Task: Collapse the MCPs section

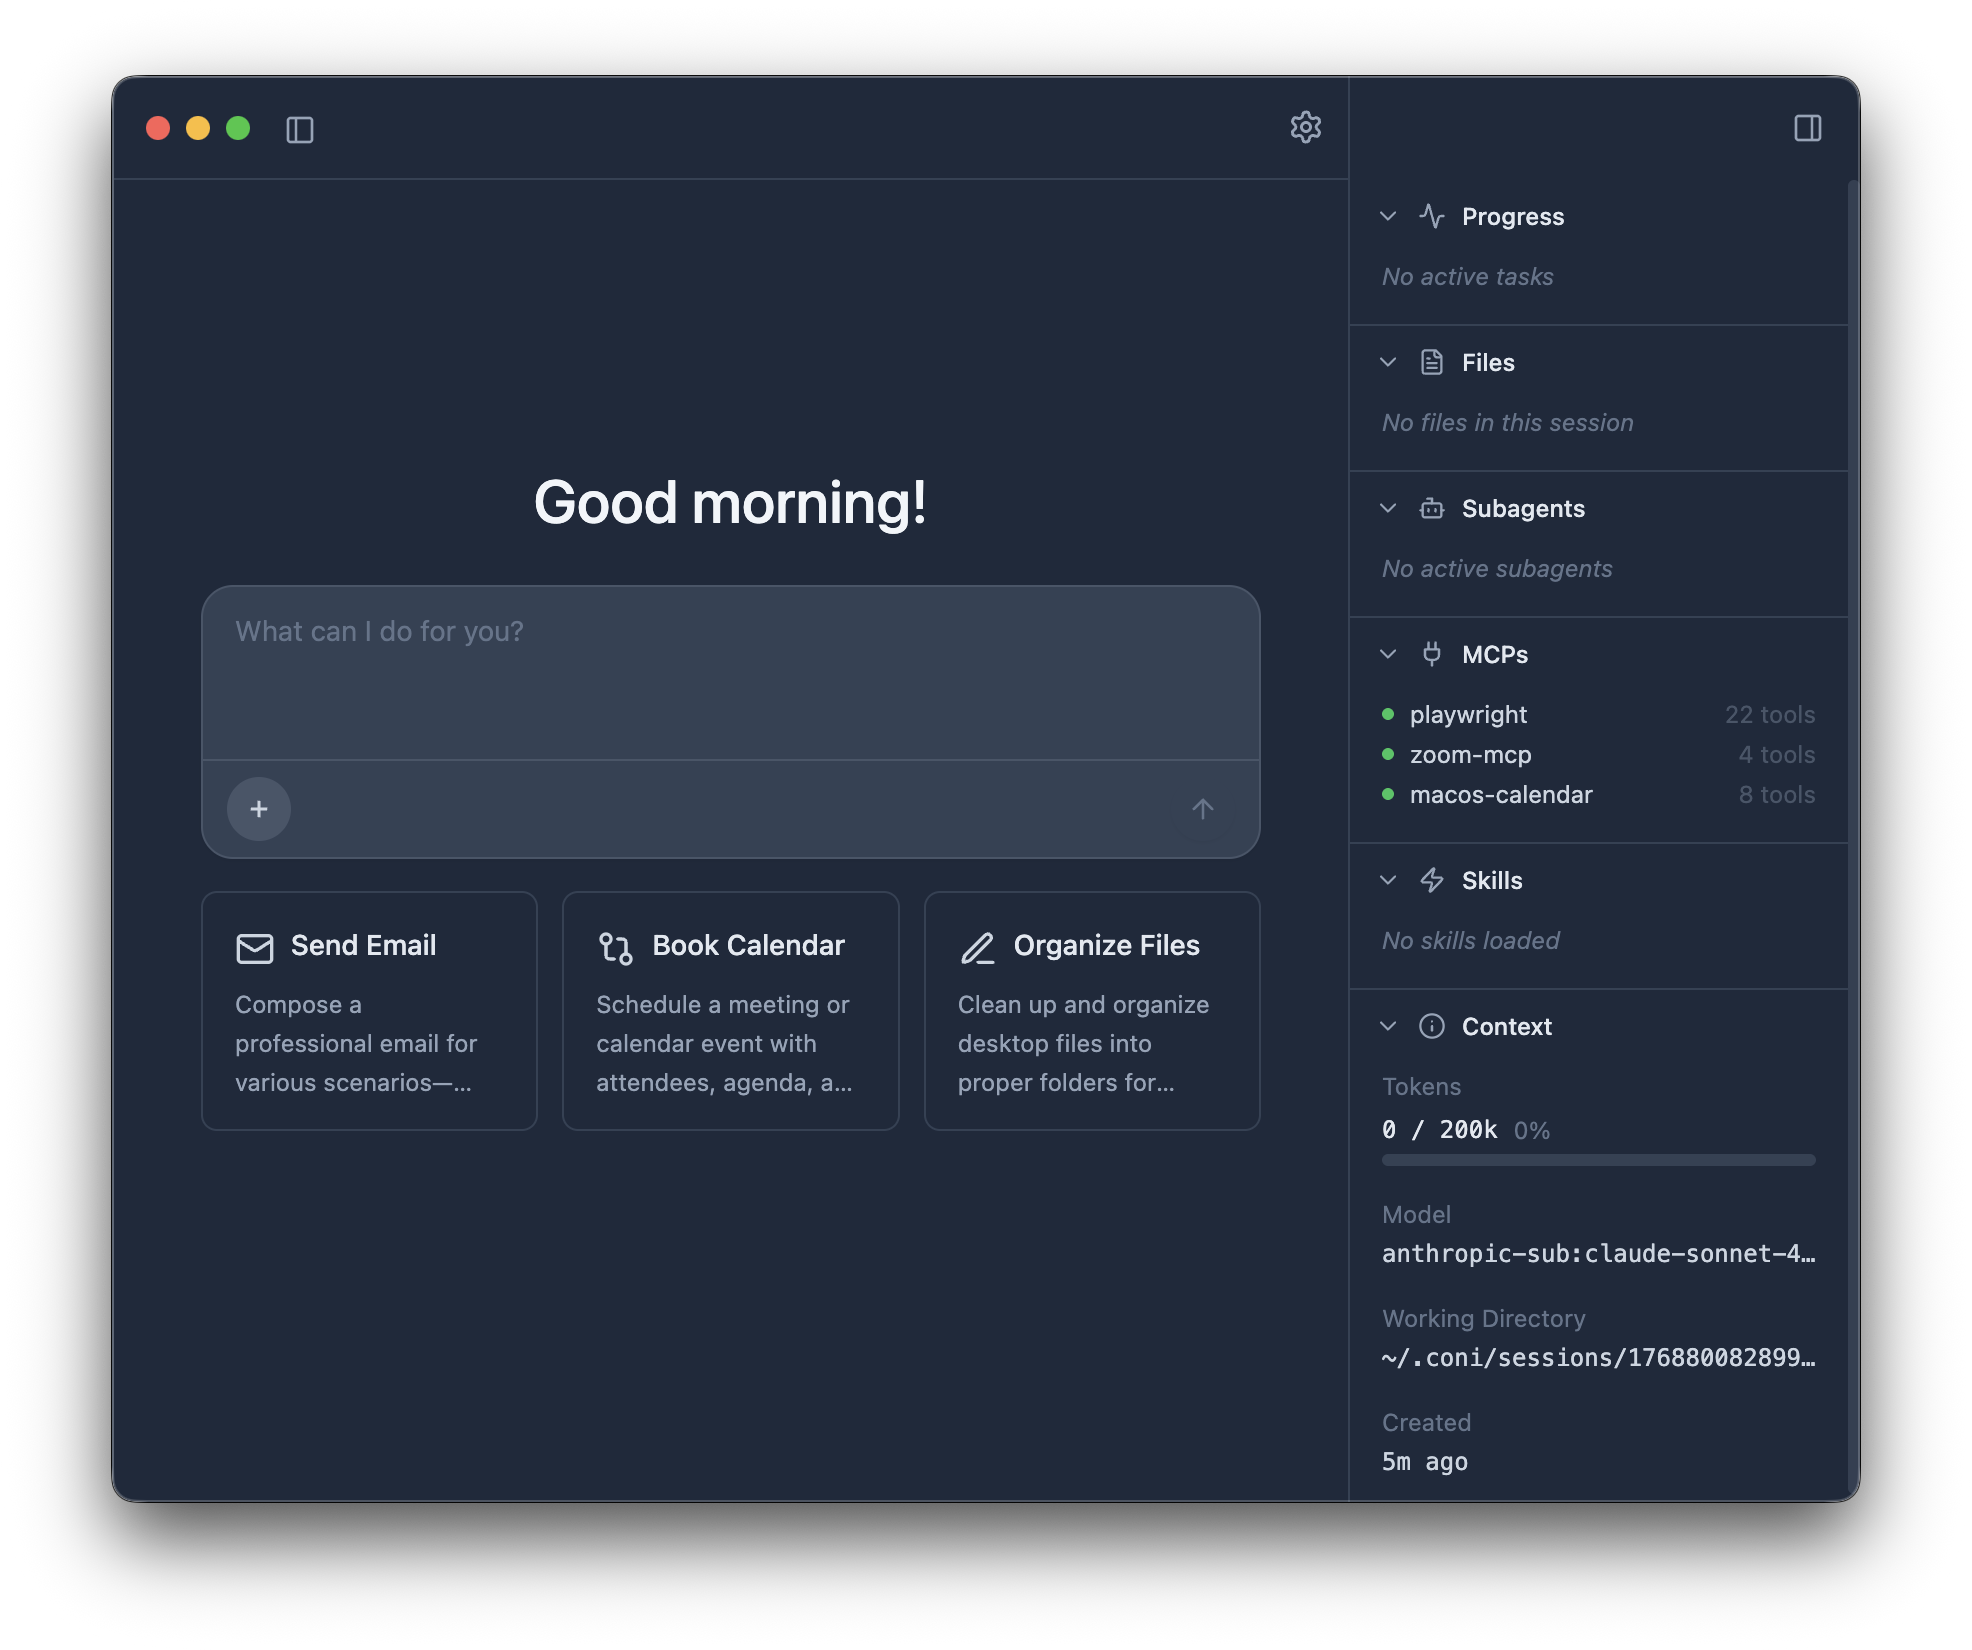Action: tap(1388, 654)
